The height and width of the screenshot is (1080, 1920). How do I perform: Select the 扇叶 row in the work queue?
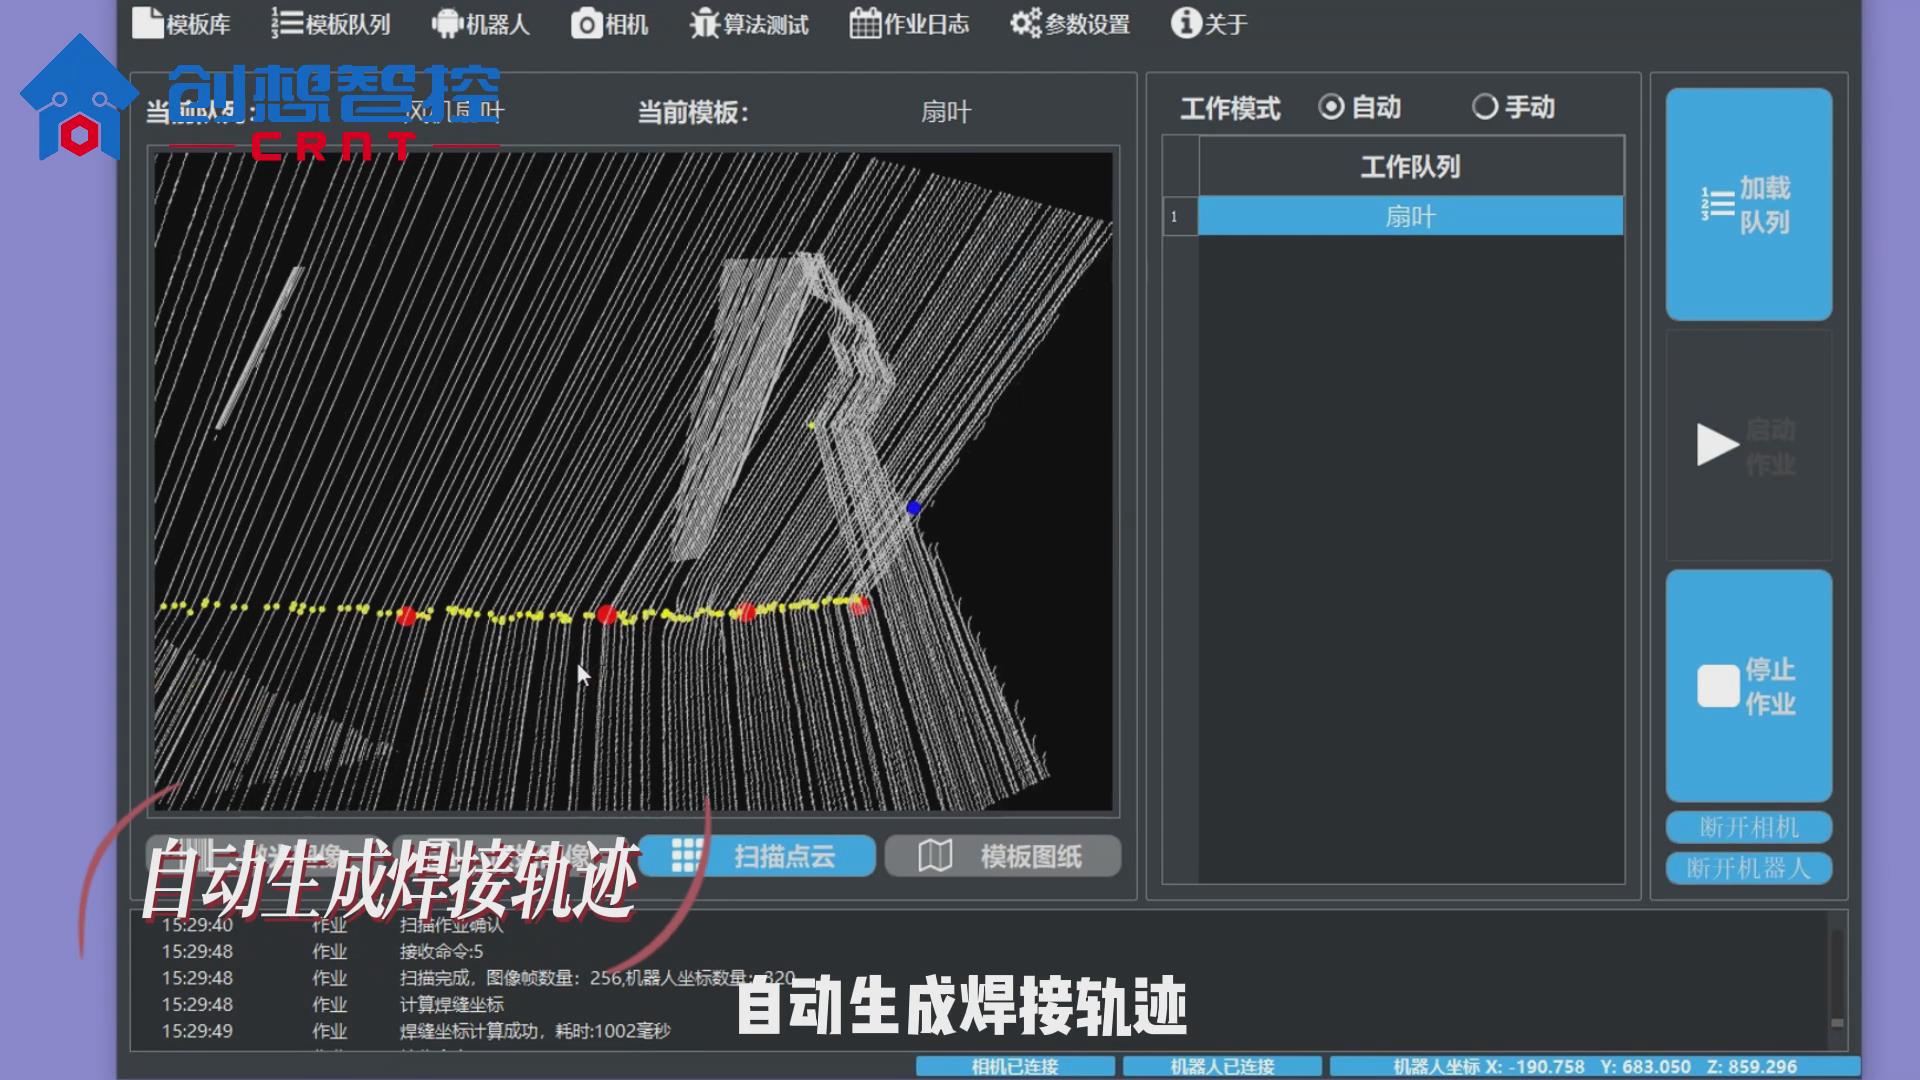[x=1409, y=216]
